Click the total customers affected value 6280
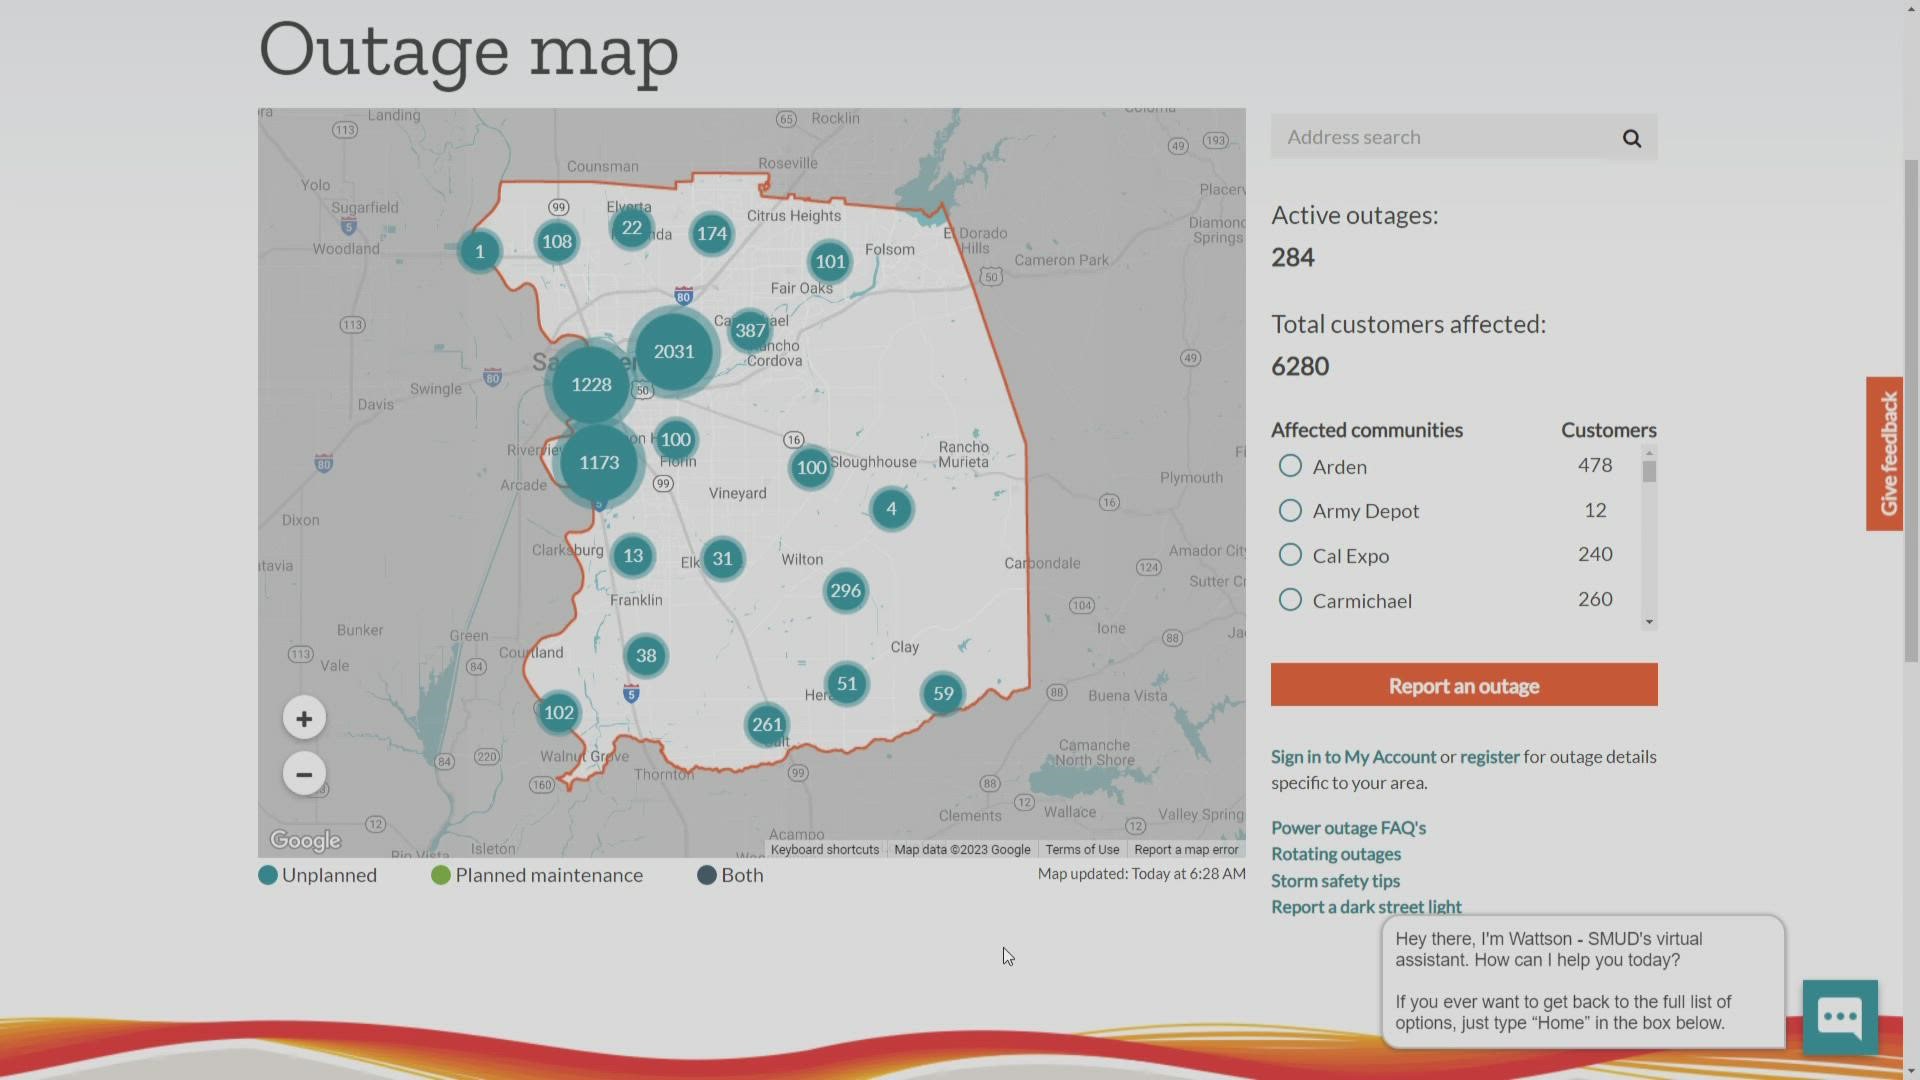The height and width of the screenshot is (1080, 1920). click(1300, 366)
